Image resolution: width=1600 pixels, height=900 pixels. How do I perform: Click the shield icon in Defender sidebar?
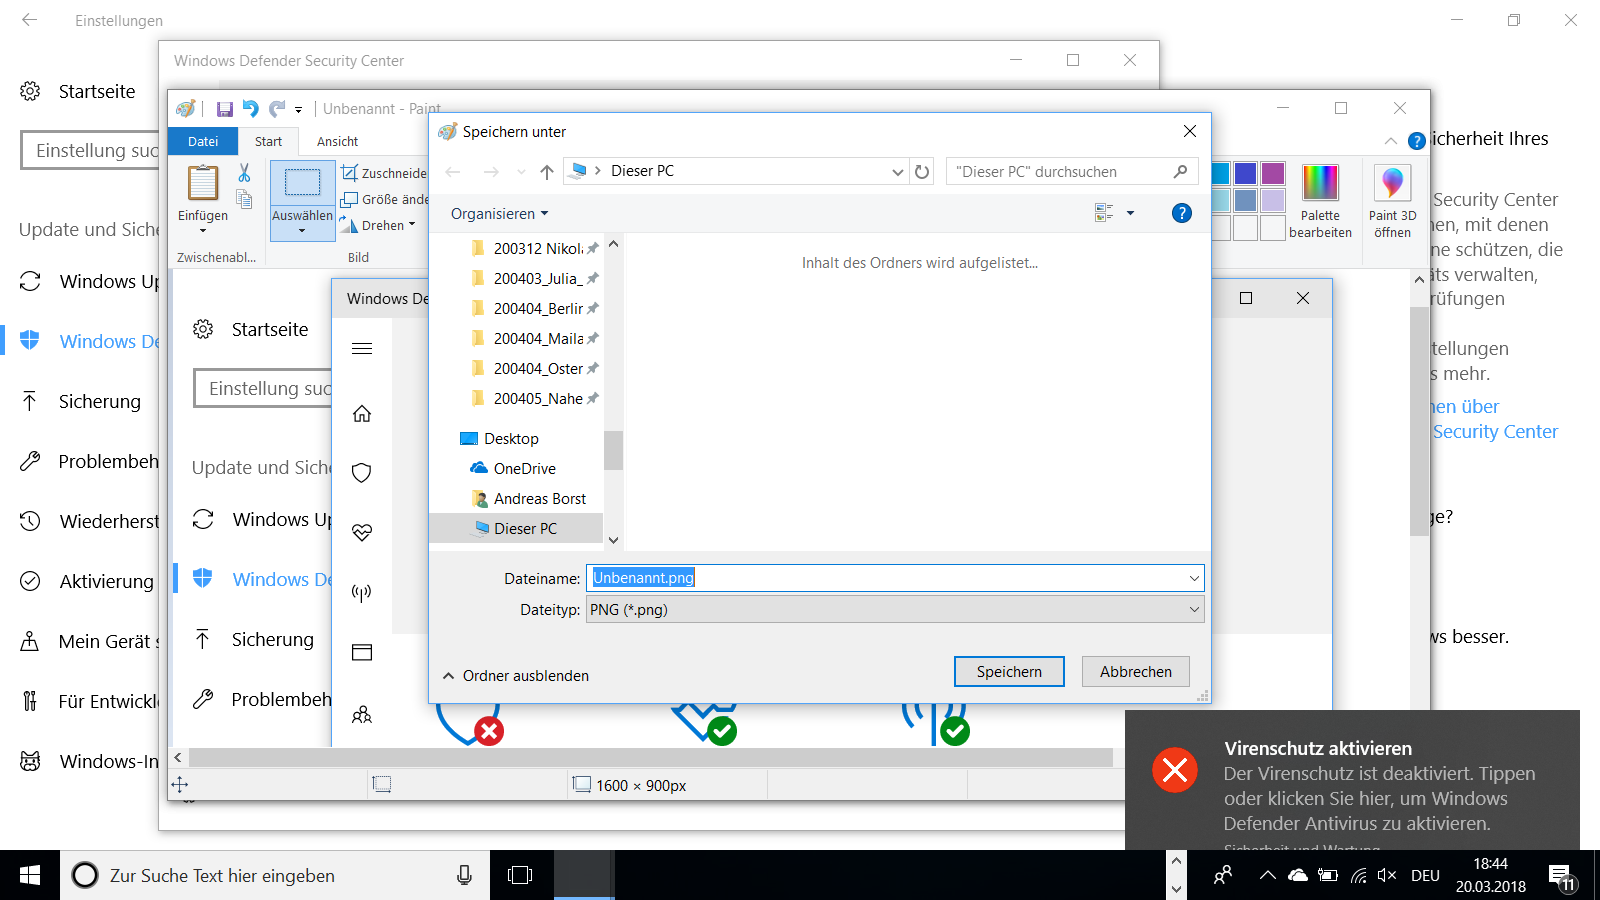[x=362, y=473]
